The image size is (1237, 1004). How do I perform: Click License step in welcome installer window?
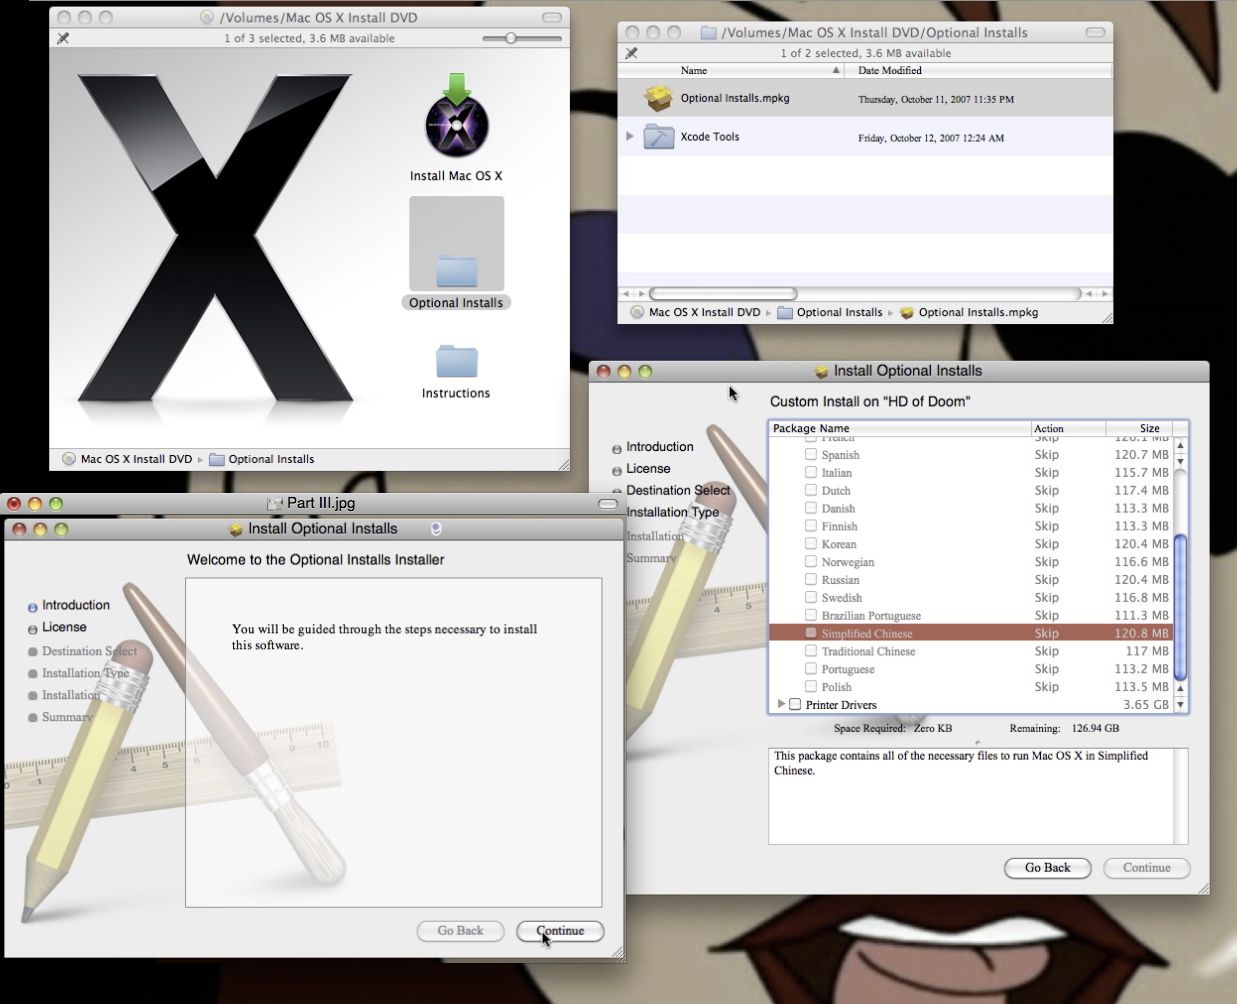(64, 627)
